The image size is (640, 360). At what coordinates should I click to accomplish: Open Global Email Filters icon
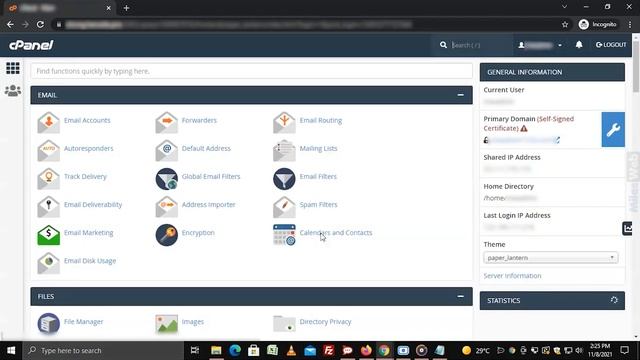click(x=167, y=178)
